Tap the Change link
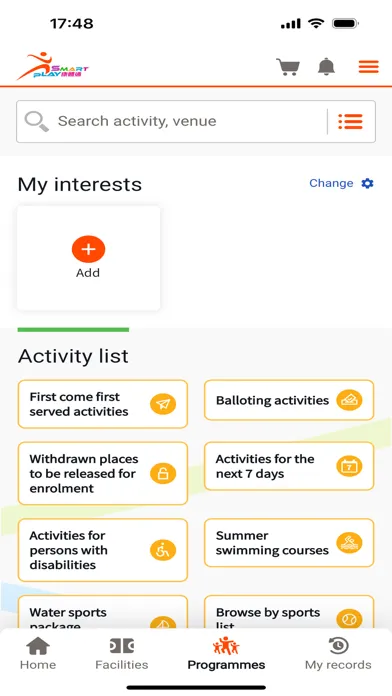 pyautogui.click(x=331, y=183)
